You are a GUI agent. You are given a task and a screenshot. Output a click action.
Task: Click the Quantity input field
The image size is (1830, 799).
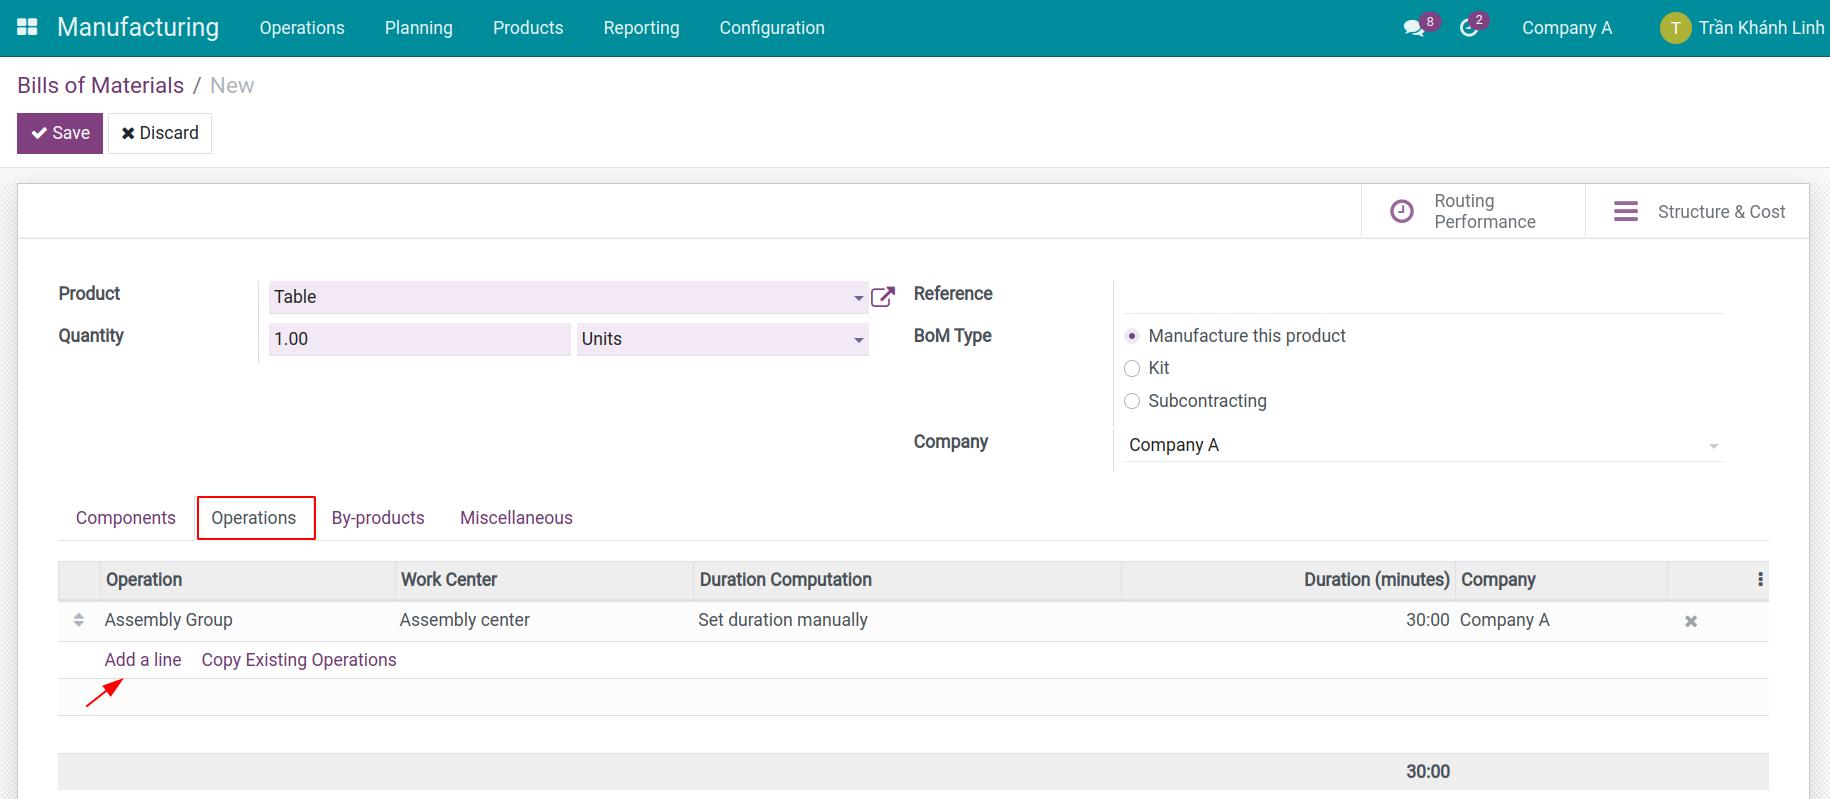419,339
